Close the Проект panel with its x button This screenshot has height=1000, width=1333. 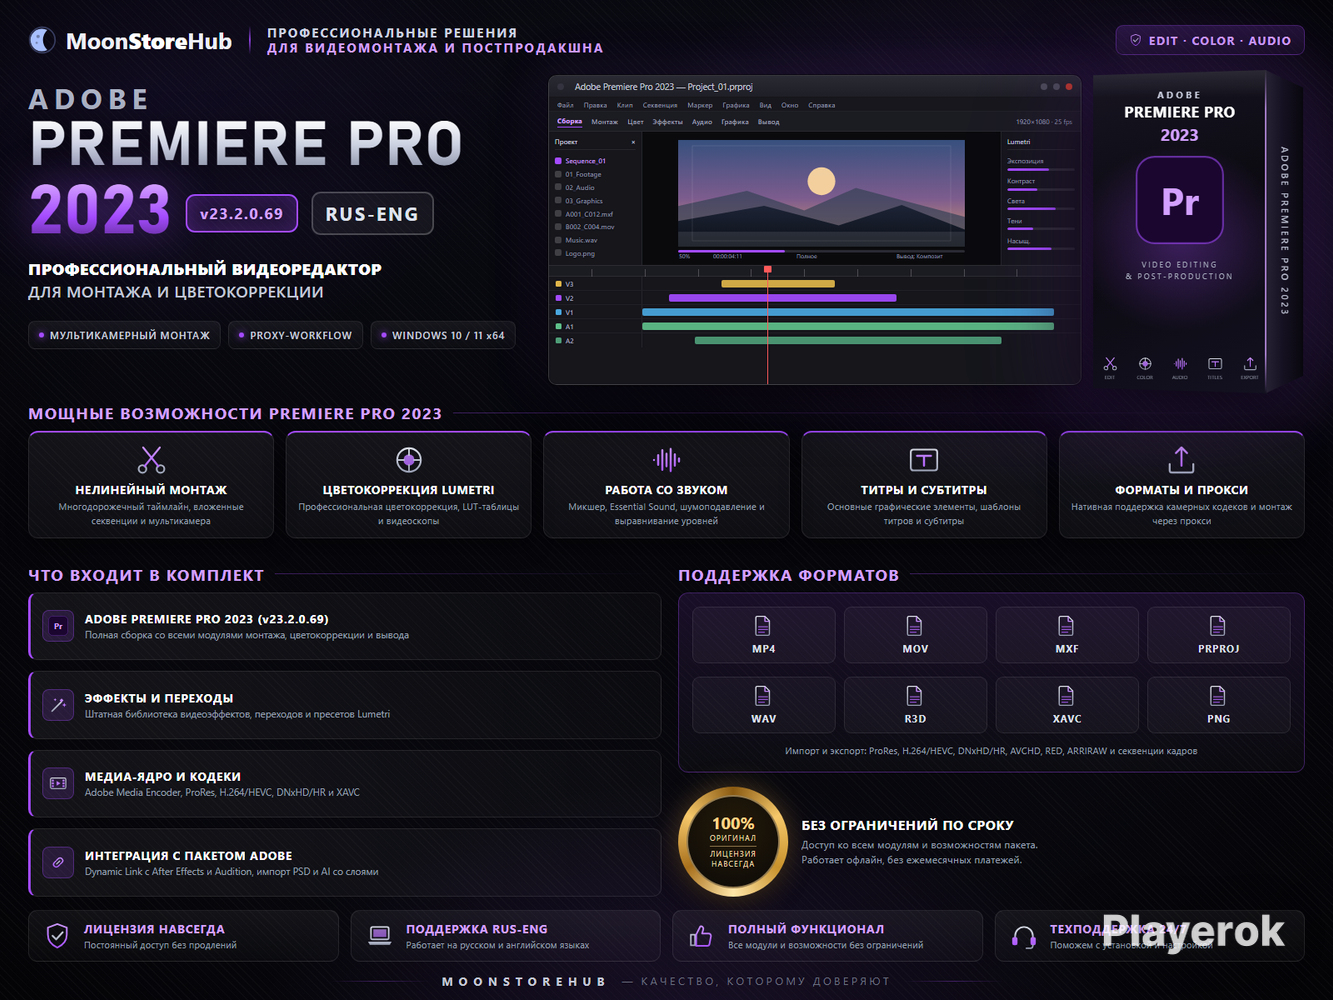633,142
